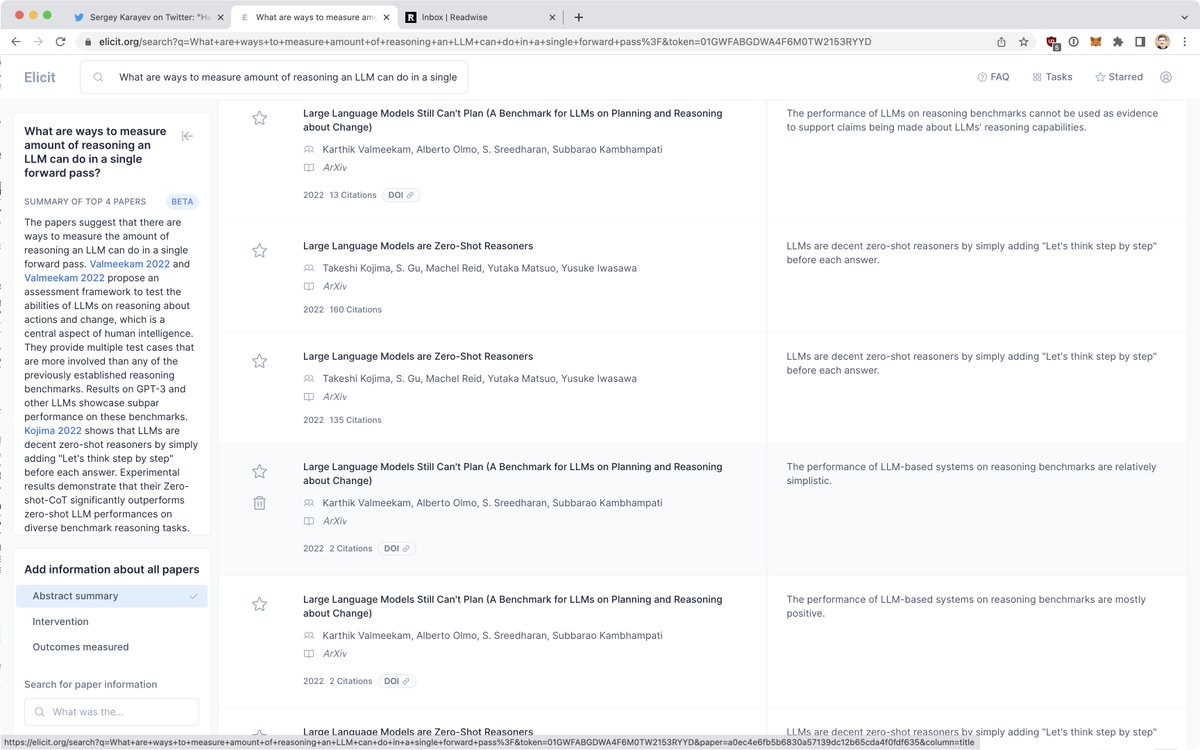Toggle Abstract summary column option

(x=111, y=596)
